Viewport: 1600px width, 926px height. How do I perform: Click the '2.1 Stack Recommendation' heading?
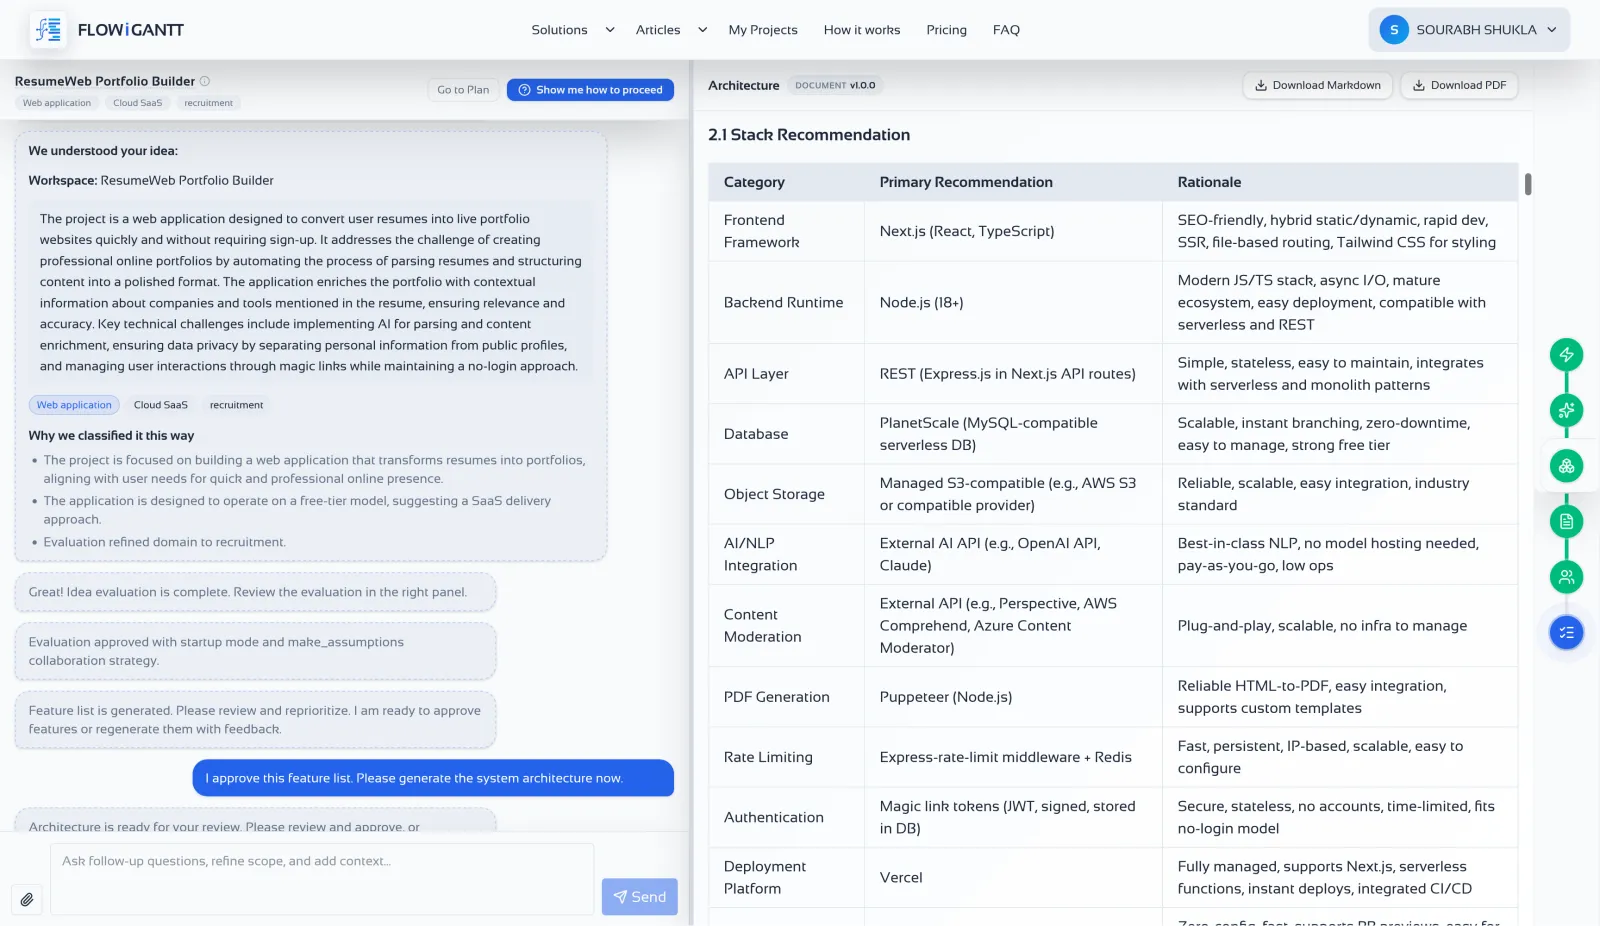coord(809,135)
